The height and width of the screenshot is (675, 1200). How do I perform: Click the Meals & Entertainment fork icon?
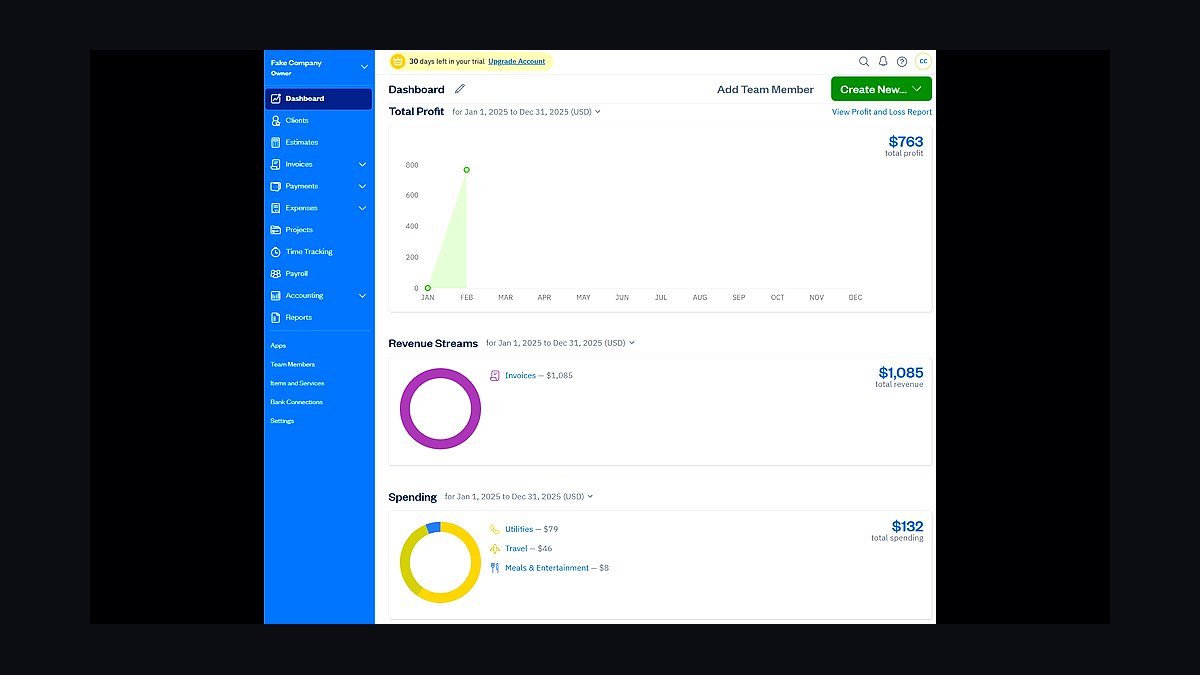(x=495, y=568)
